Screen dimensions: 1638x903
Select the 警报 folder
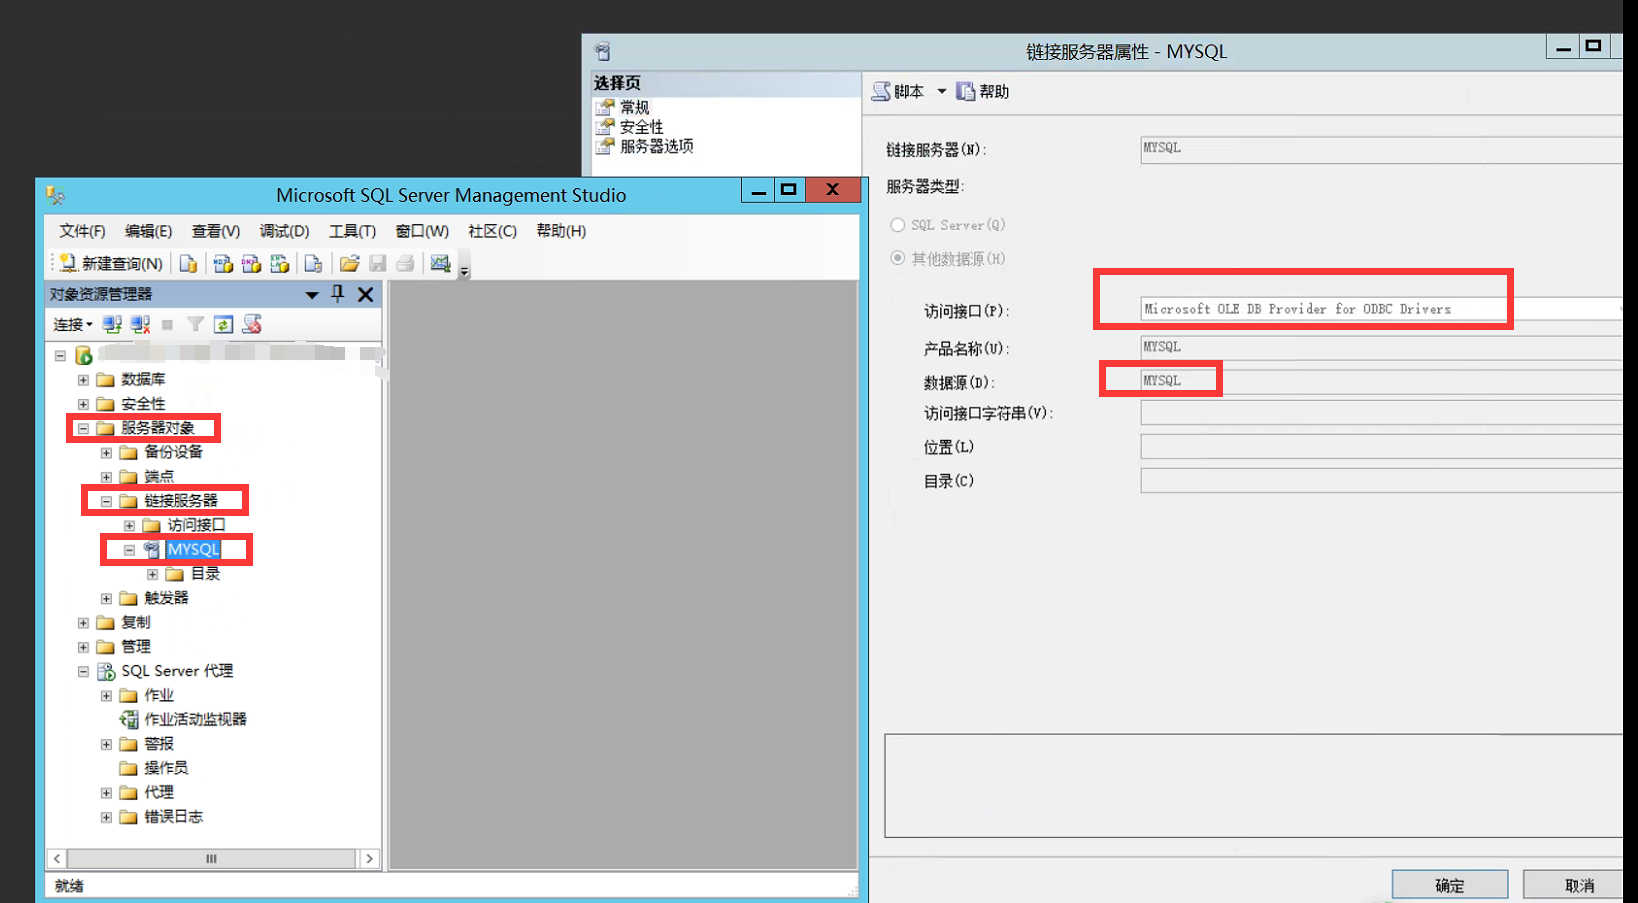point(158,743)
